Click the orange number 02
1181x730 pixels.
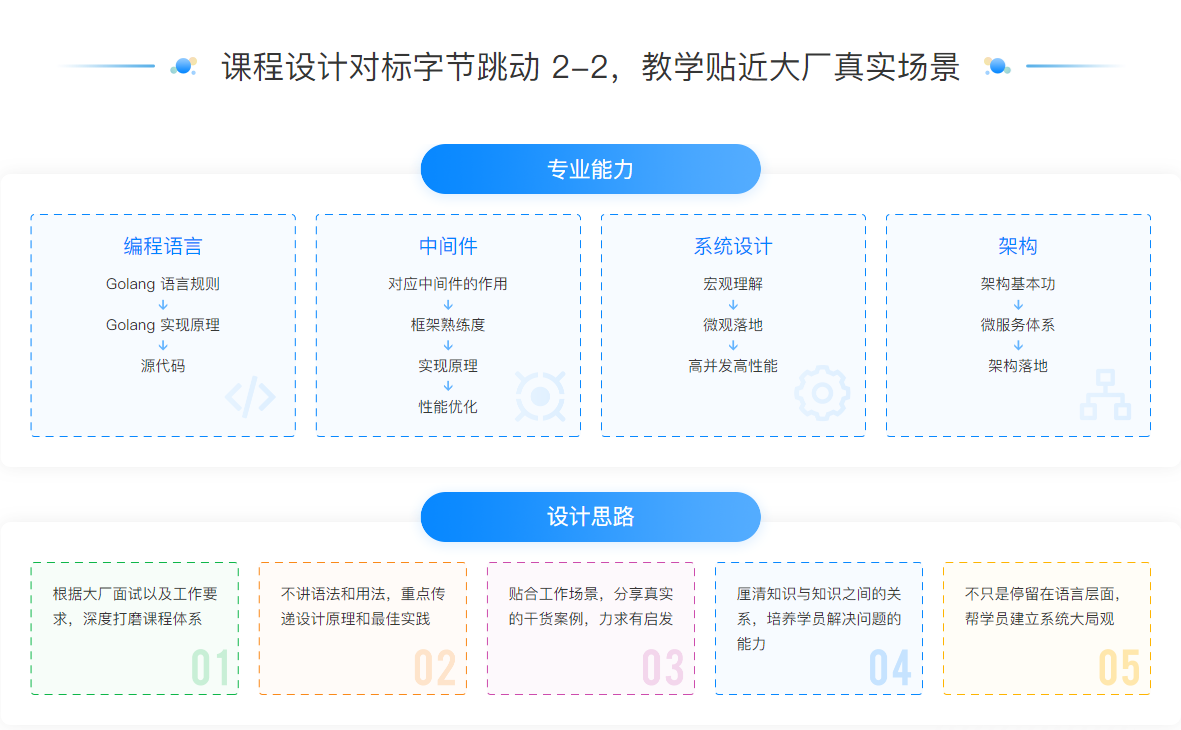coord(435,667)
